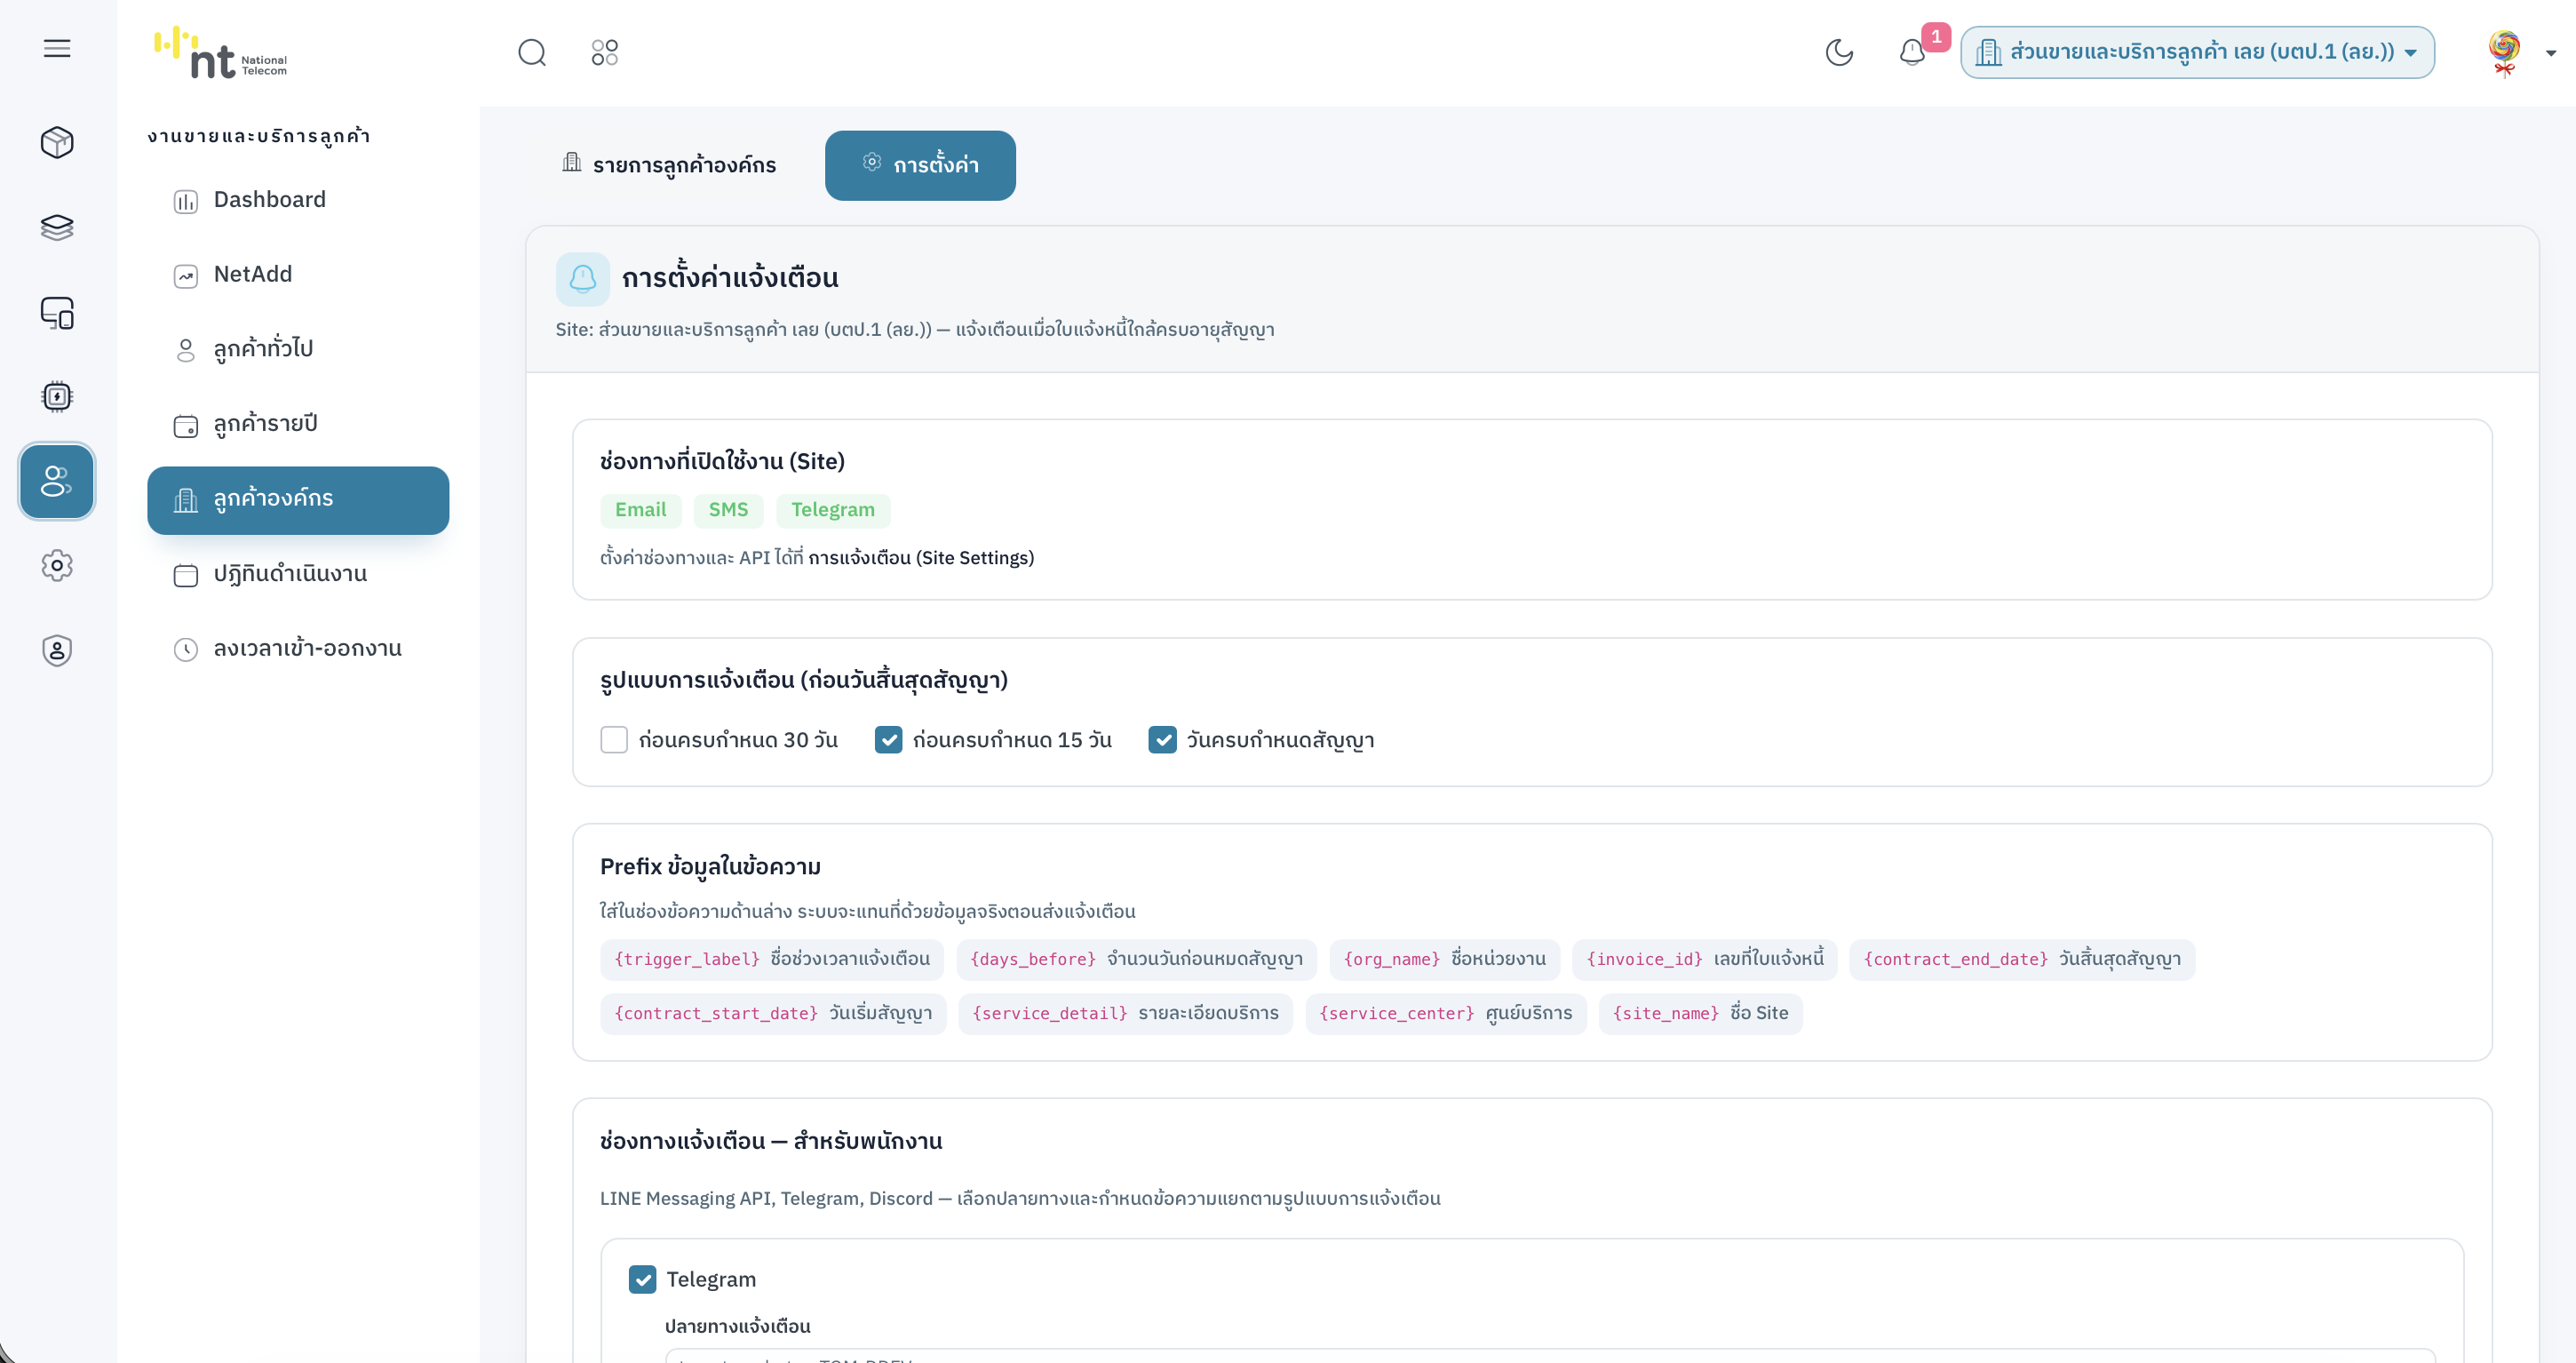Click the {site_name} prefix chip

pos(1700,1013)
